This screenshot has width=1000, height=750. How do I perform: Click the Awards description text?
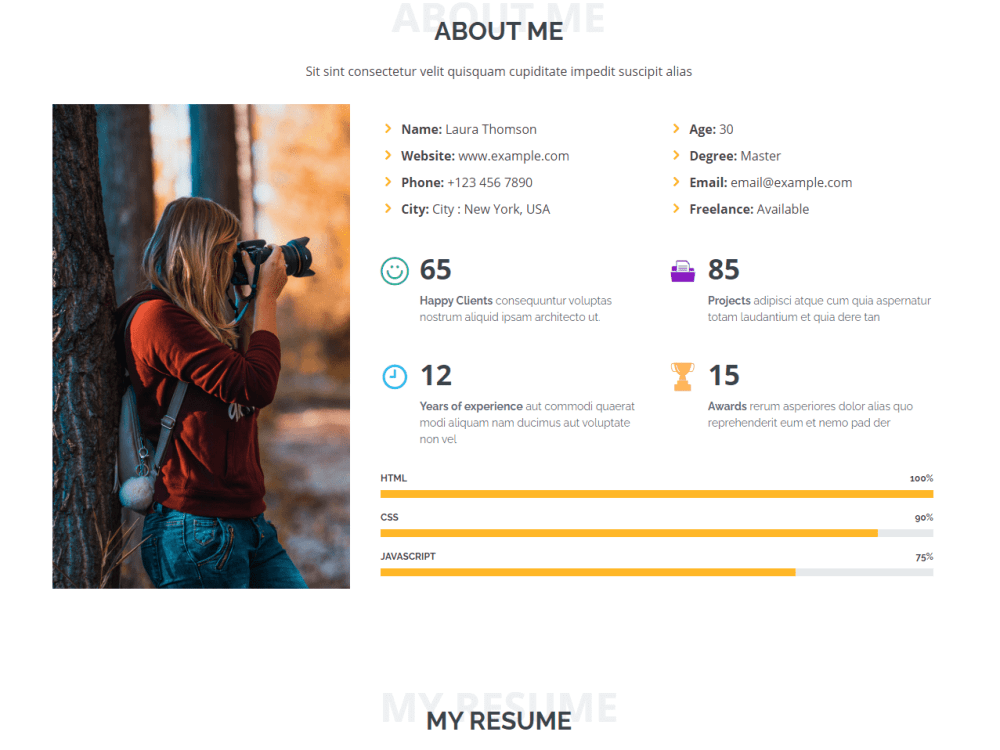click(x=810, y=415)
